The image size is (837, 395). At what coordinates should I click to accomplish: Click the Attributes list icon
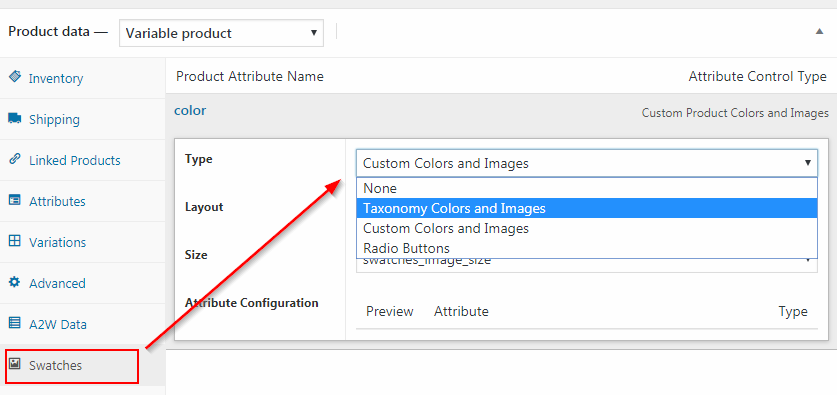pyautogui.click(x=15, y=200)
